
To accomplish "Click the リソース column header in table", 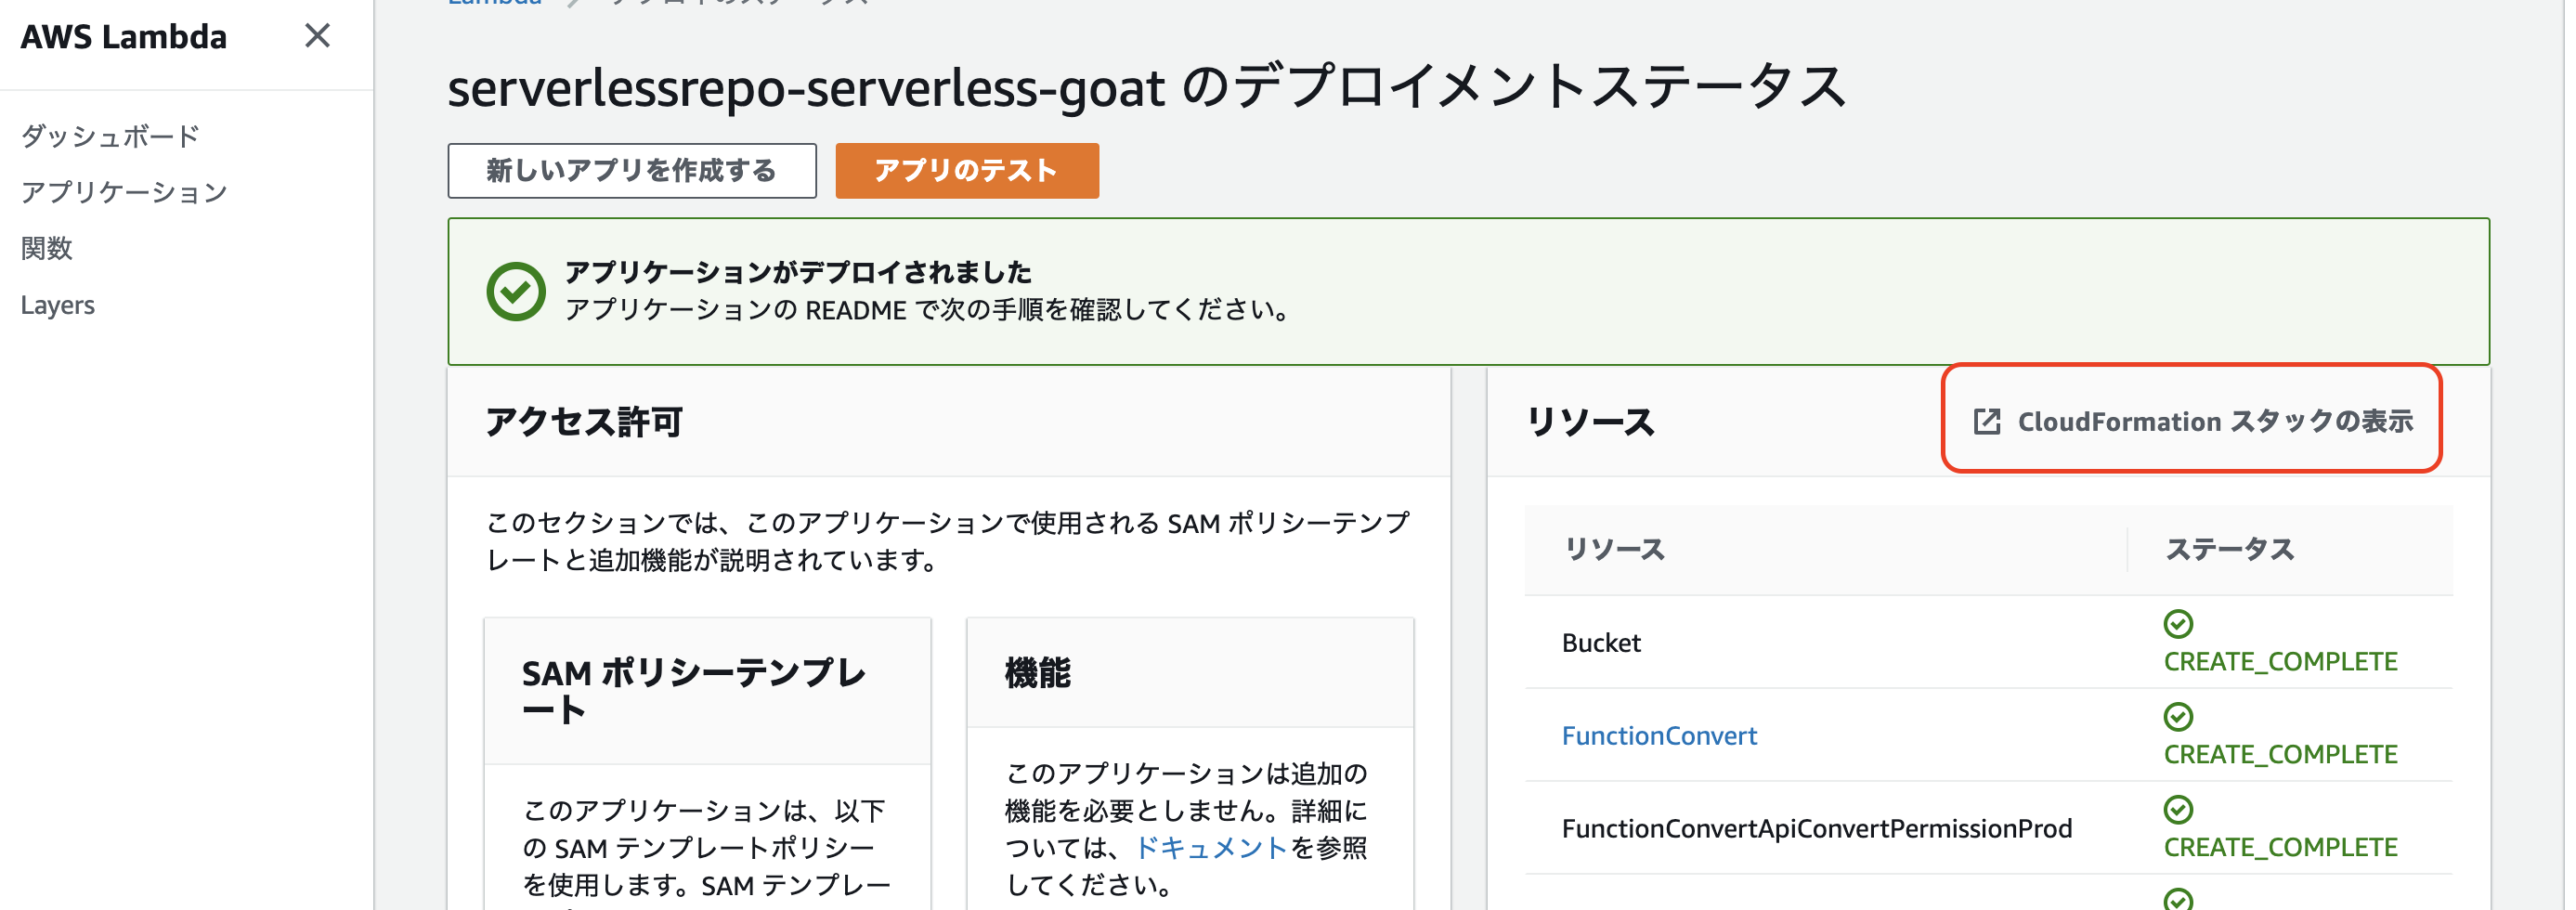I will pyautogui.click(x=1614, y=549).
